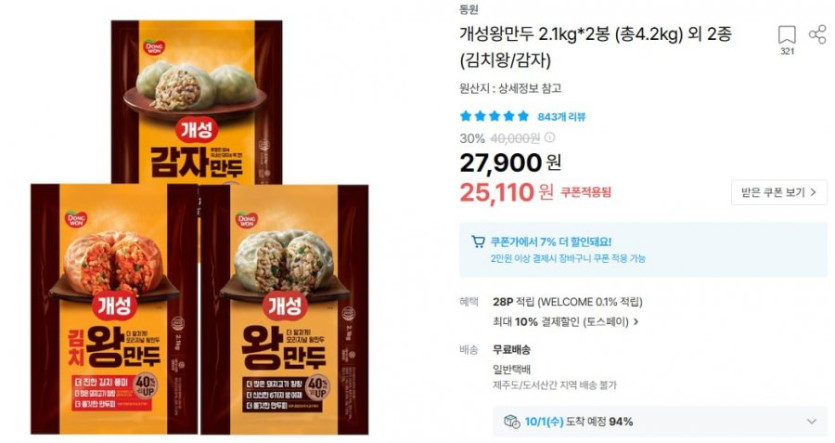The height and width of the screenshot is (443, 835).
Task: Click the 원산지 : 상세정보 참고 text
Action: point(510,88)
